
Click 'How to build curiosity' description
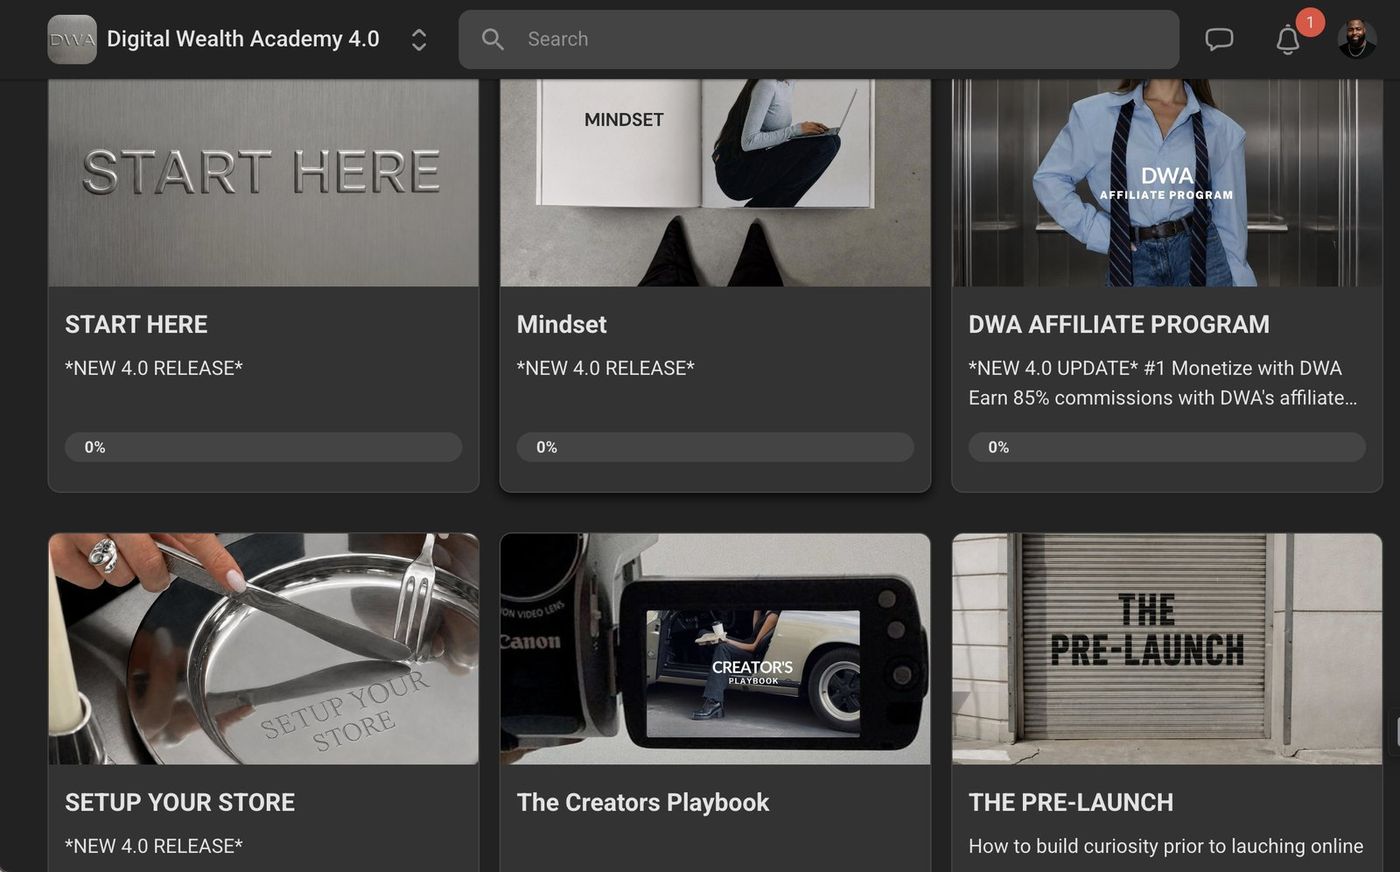coord(1166,846)
